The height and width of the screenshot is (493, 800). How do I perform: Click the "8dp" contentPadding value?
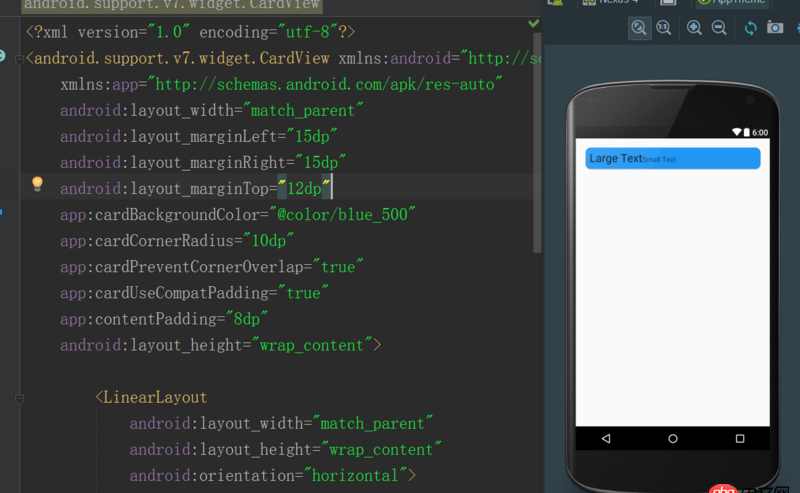(247, 319)
